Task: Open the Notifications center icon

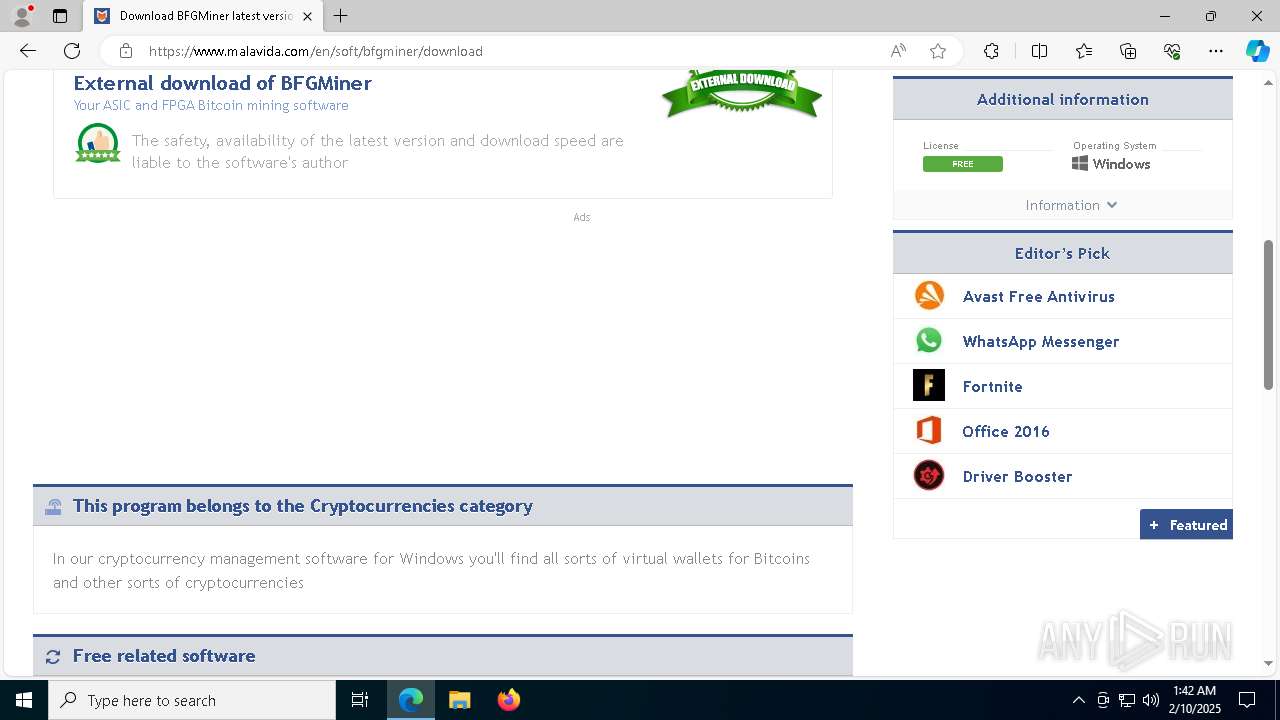Action: point(1247,700)
